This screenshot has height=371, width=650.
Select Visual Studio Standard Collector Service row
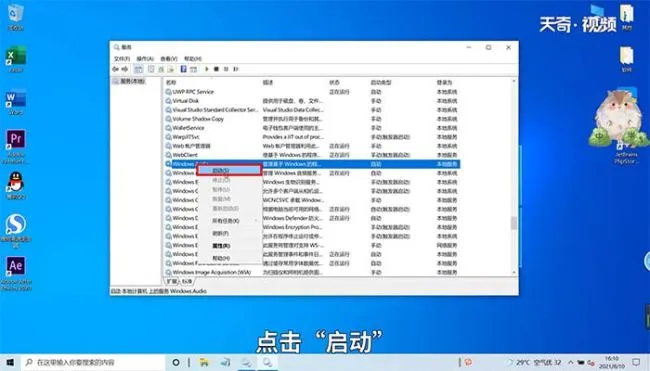coord(312,110)
